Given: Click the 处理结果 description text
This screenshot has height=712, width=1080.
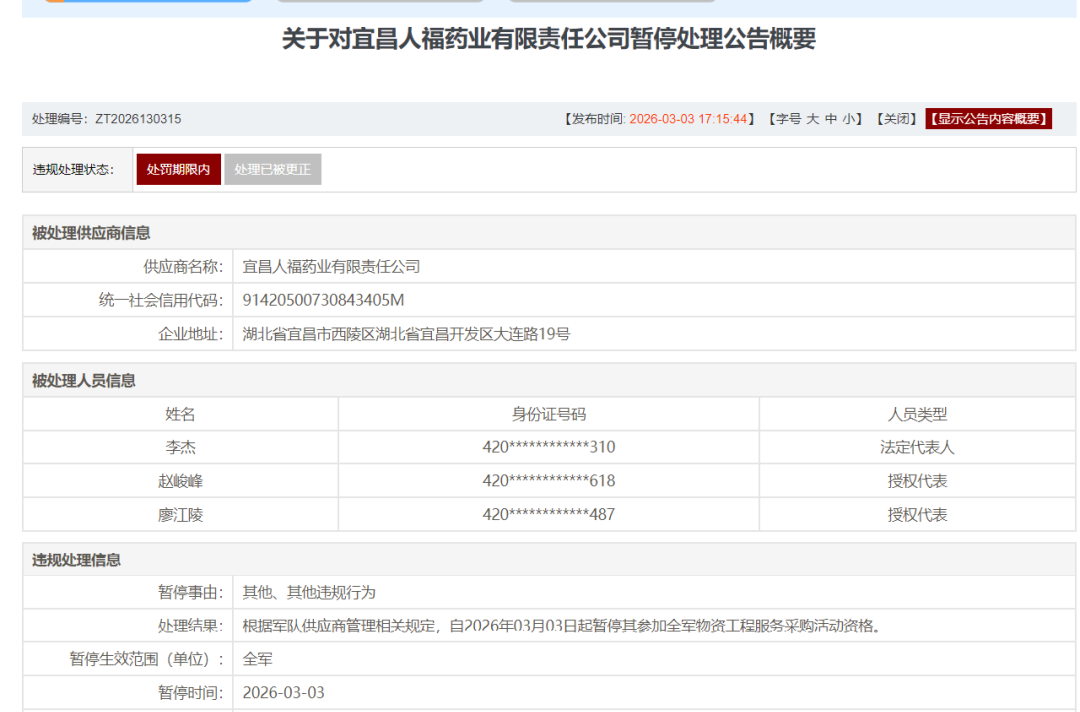Looking at the screenshot, I should click(562, 626).
